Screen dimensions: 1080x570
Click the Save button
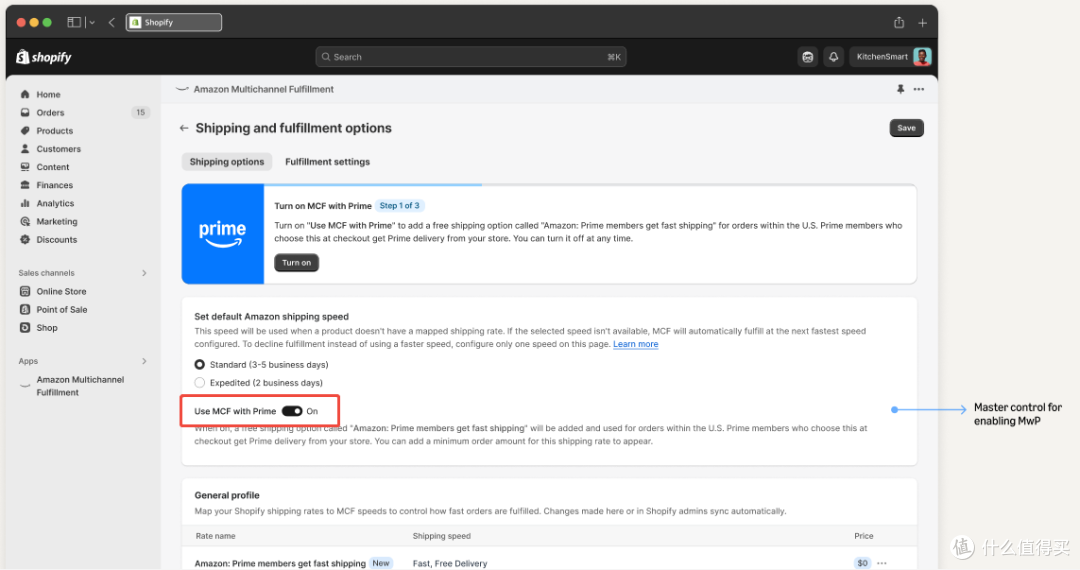906,128
